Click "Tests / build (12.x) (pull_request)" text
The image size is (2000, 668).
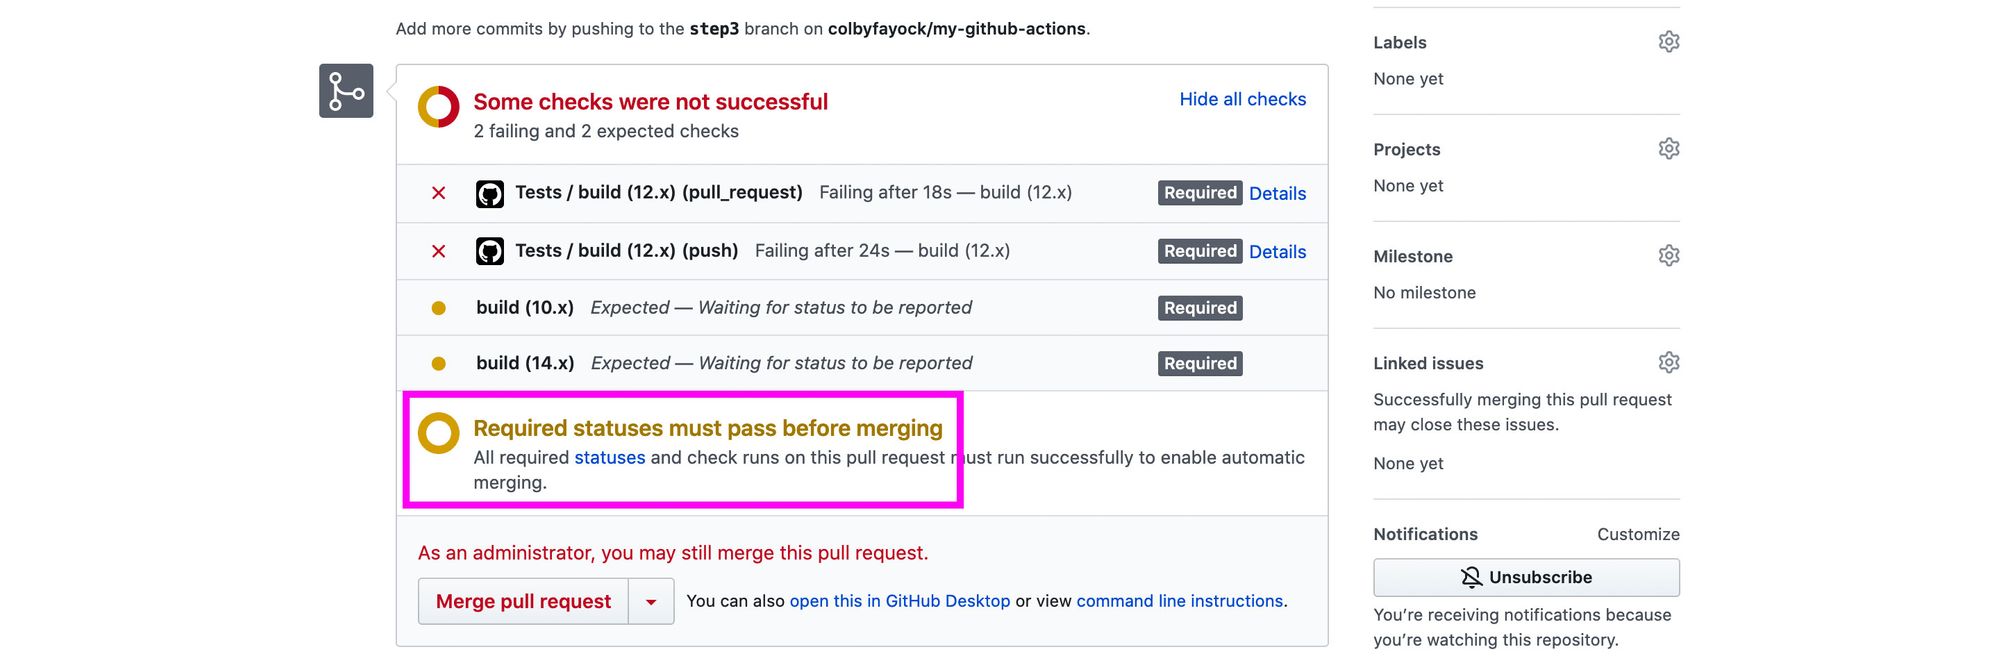coord(659,192)
